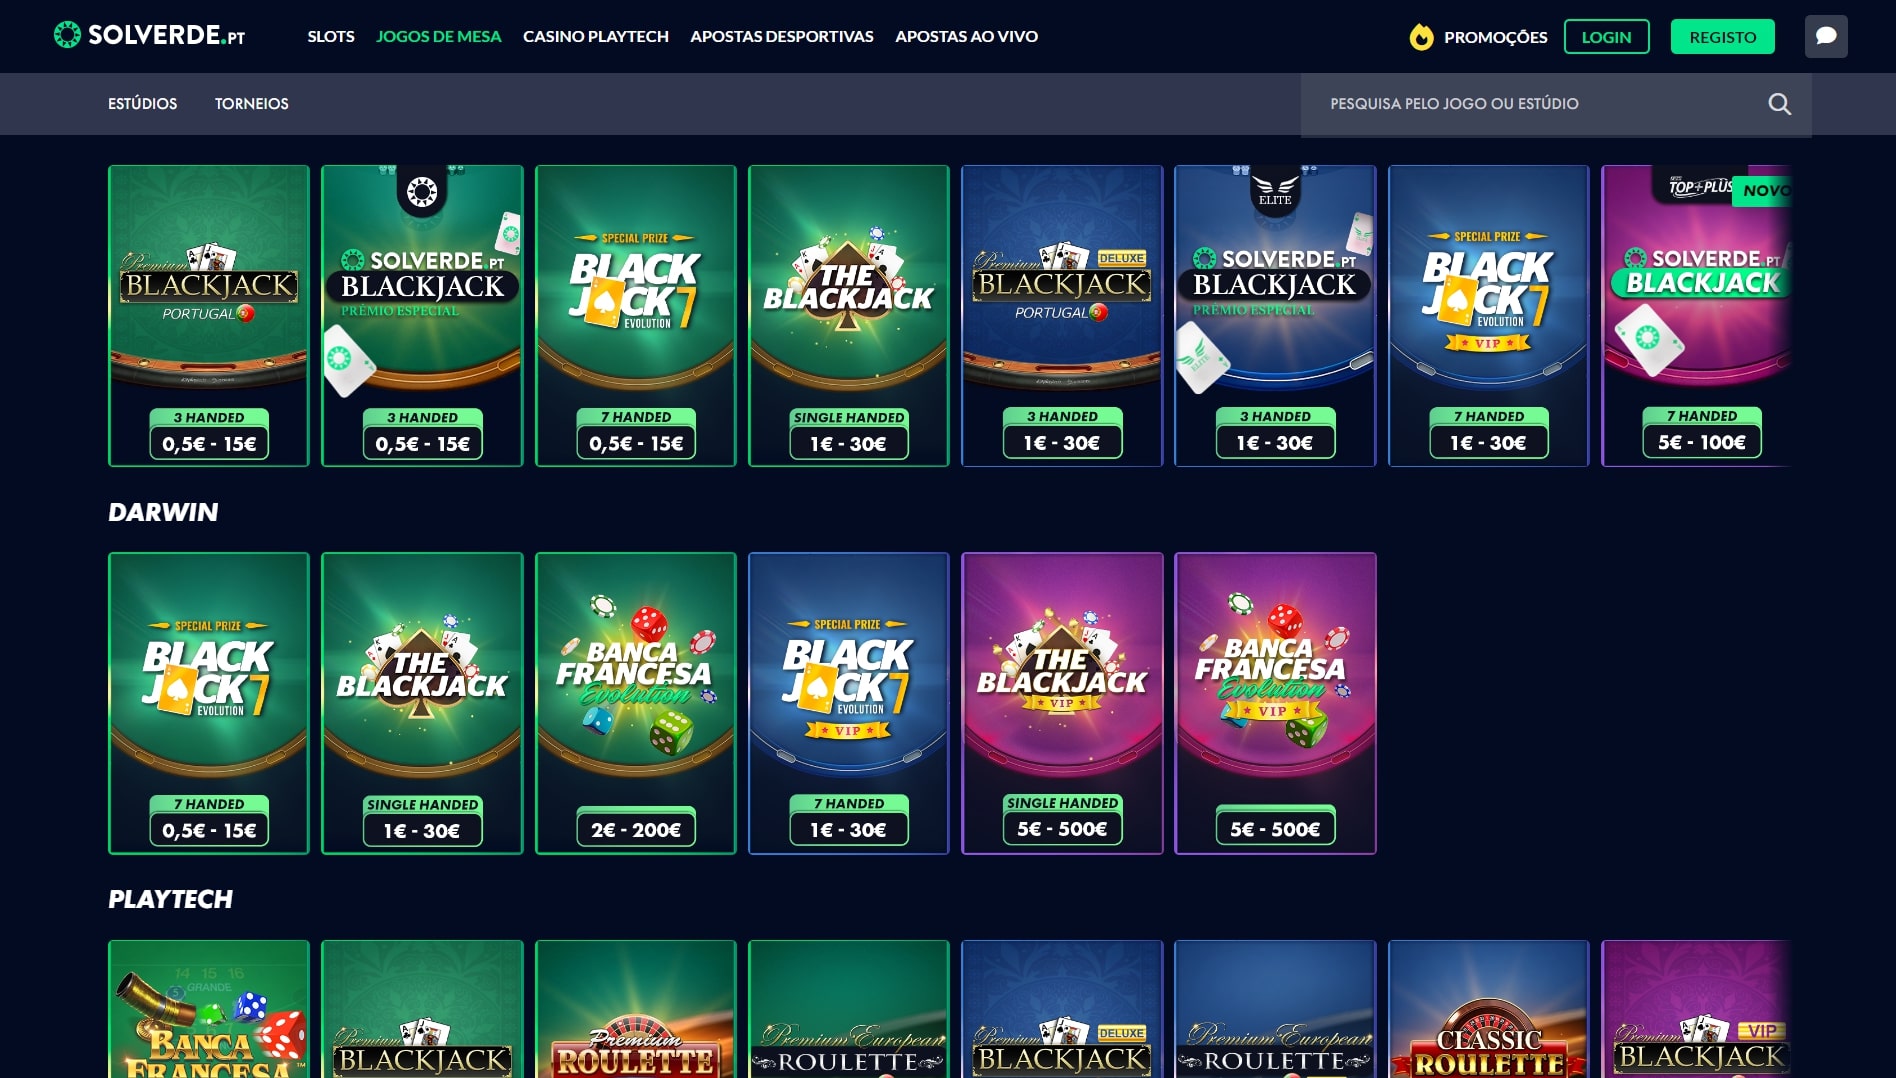Select Casino Playtech menu item
Image resolution: width=1896 pixels, height=1078 pixels.
[x=596, y=36]
